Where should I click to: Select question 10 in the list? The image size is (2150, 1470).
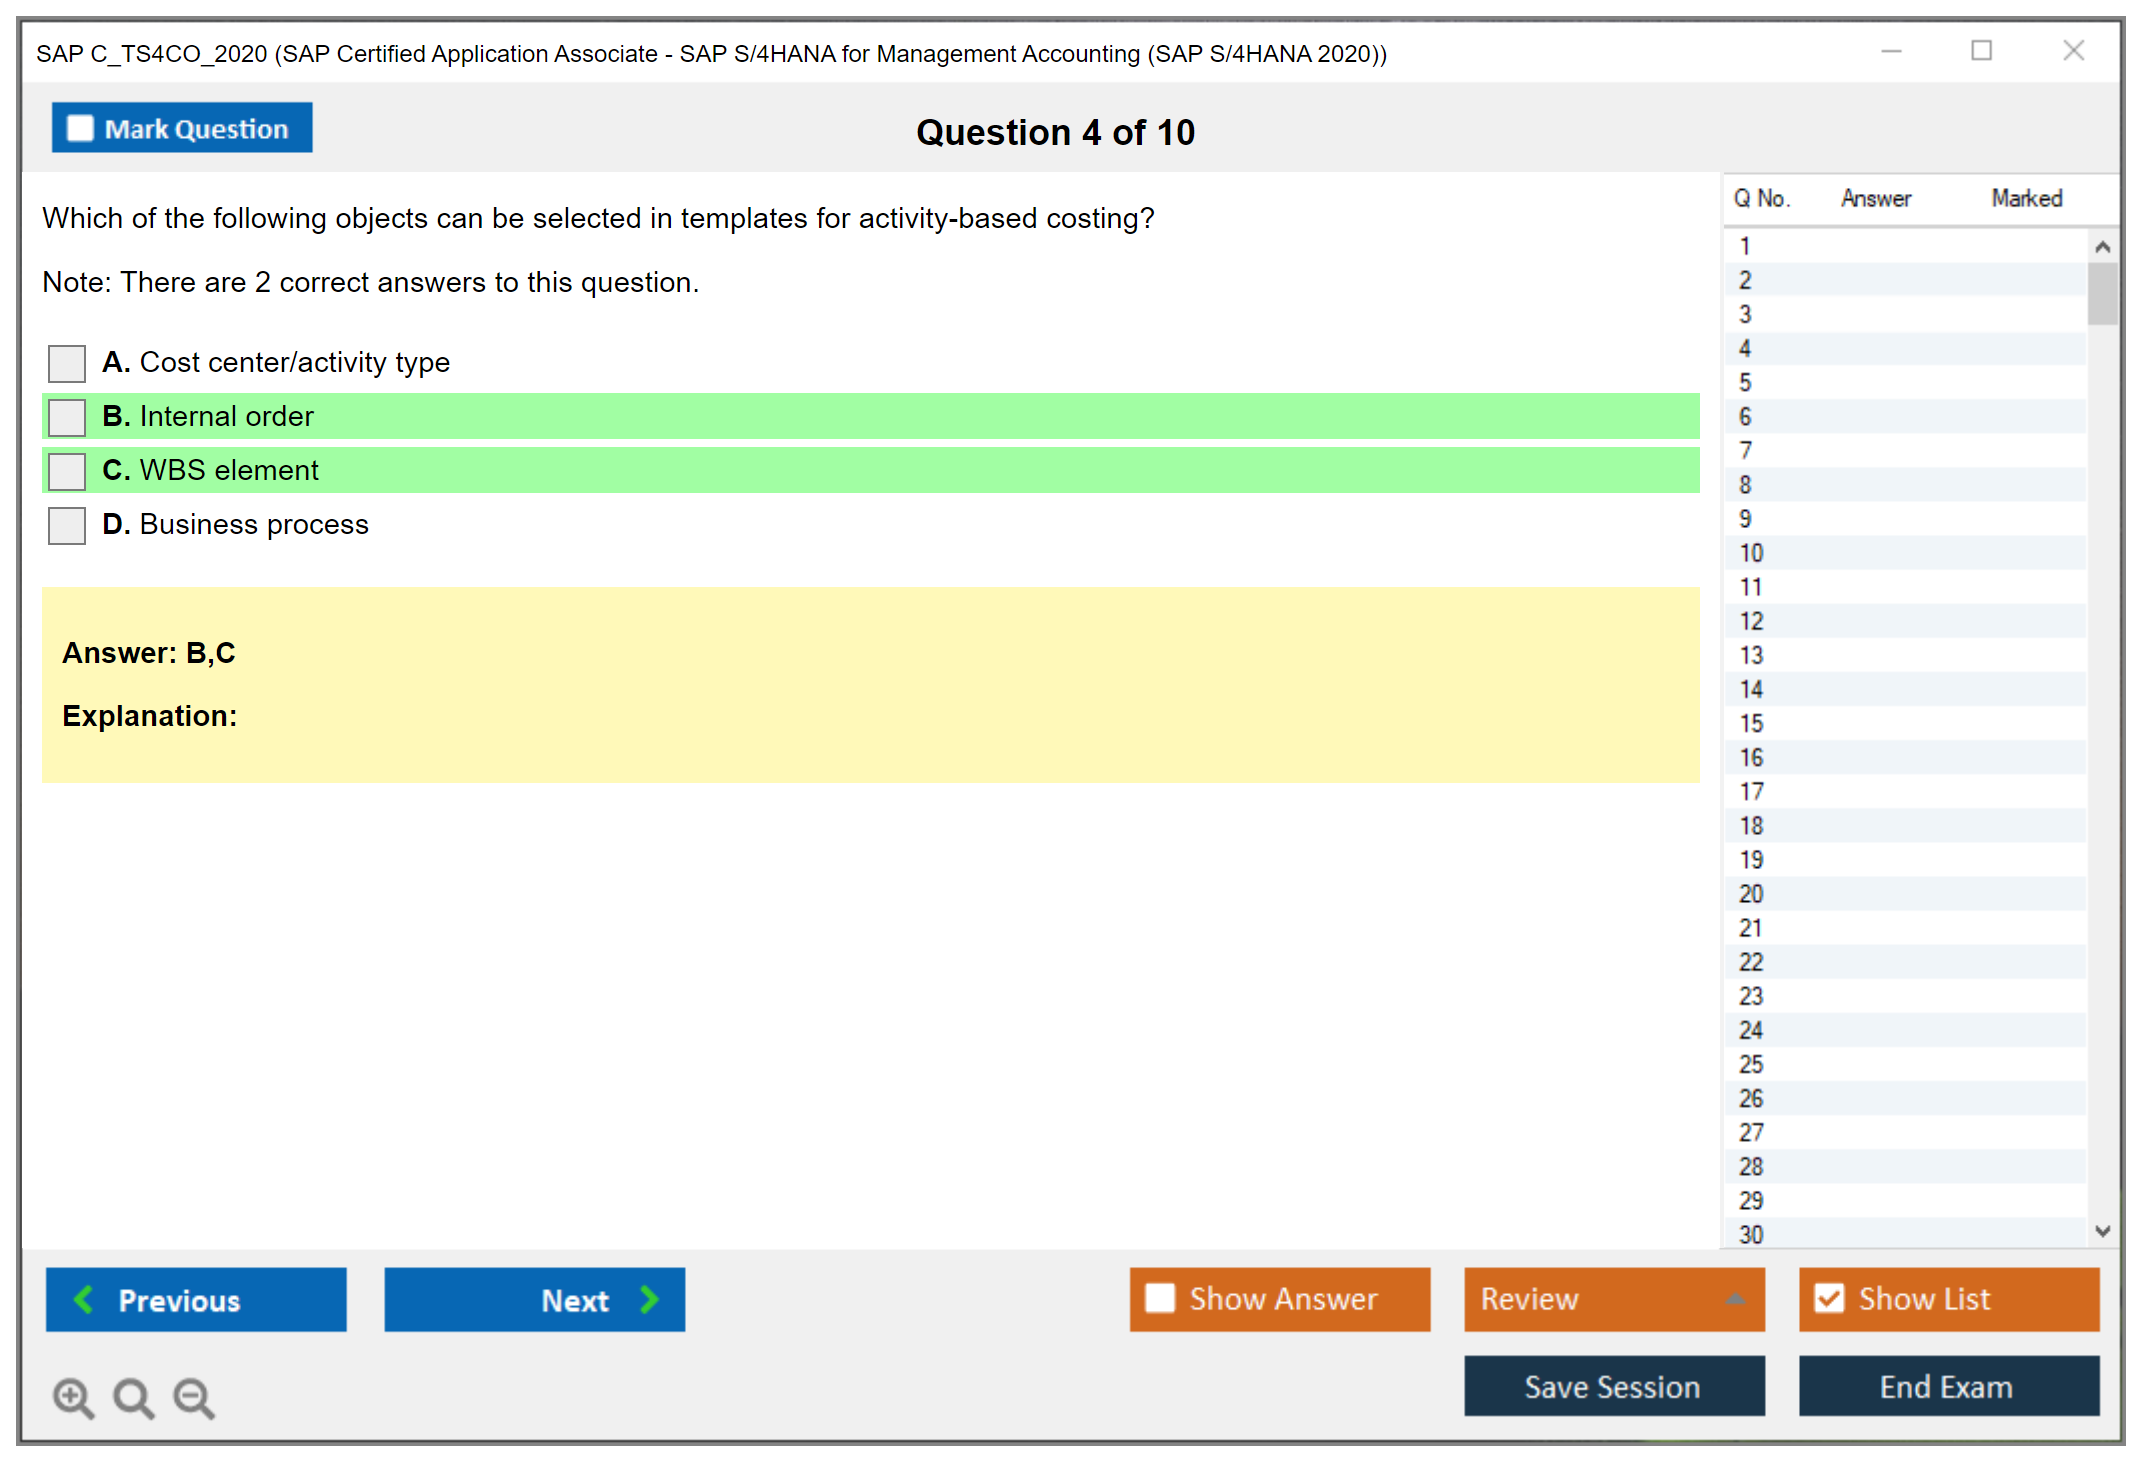coord(1751,553)
